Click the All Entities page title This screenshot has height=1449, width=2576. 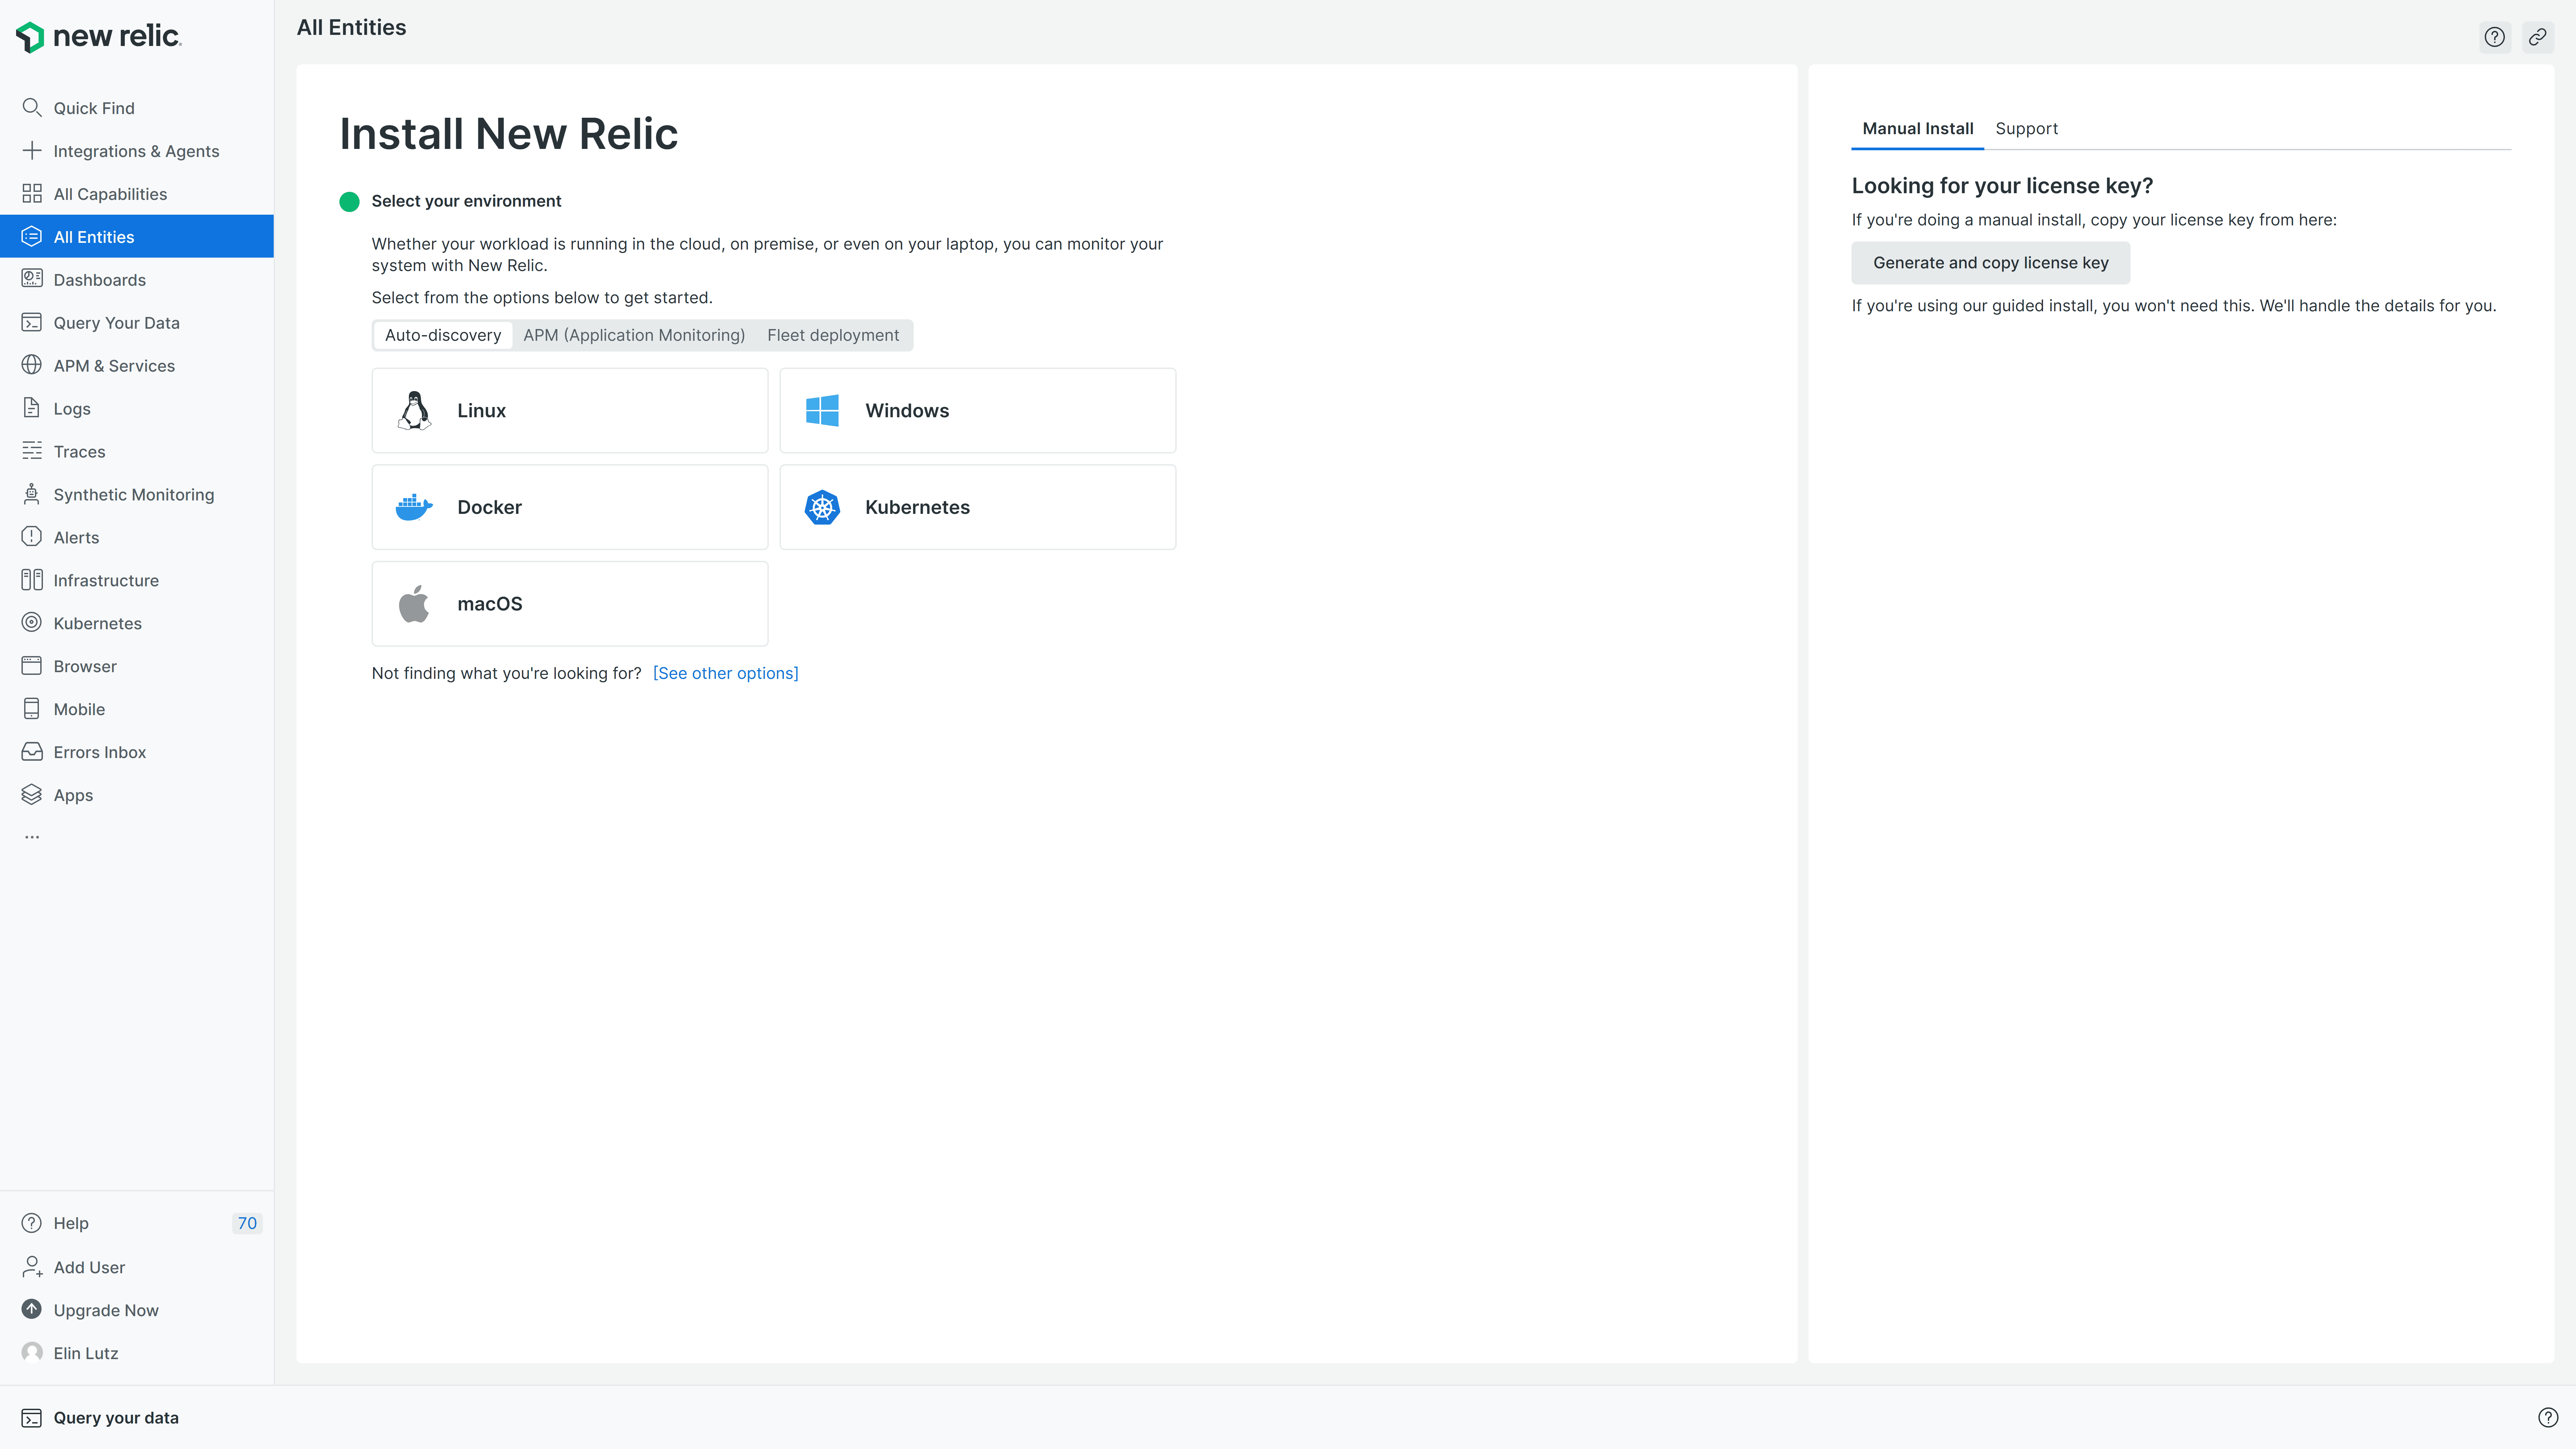pyautogui.click(x=352, y=28)
